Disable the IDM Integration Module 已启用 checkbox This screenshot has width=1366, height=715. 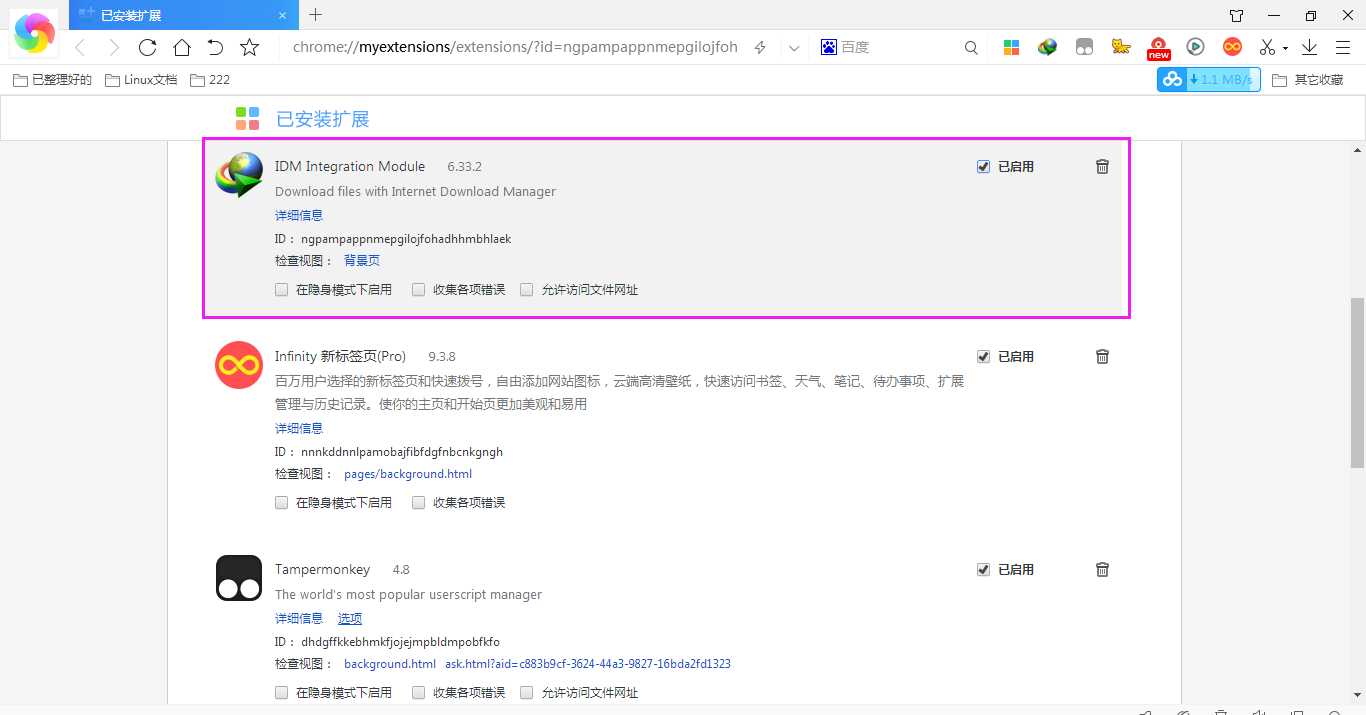[x=983, y=167]
